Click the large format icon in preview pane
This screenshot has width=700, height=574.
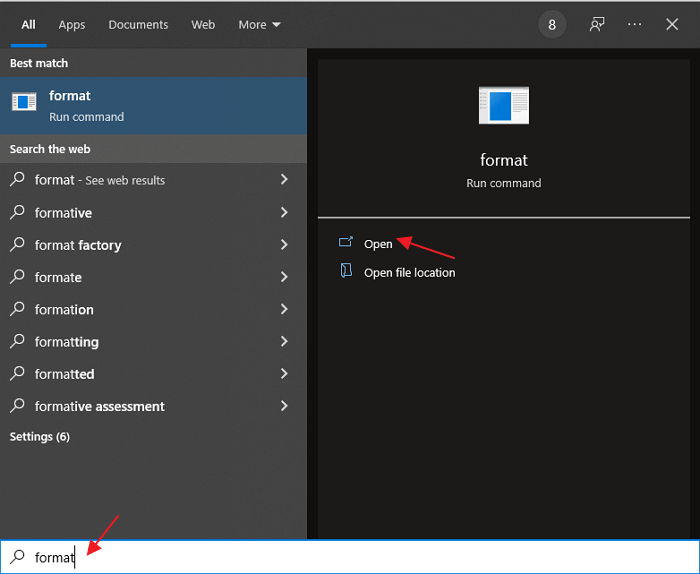pos(503,105)
